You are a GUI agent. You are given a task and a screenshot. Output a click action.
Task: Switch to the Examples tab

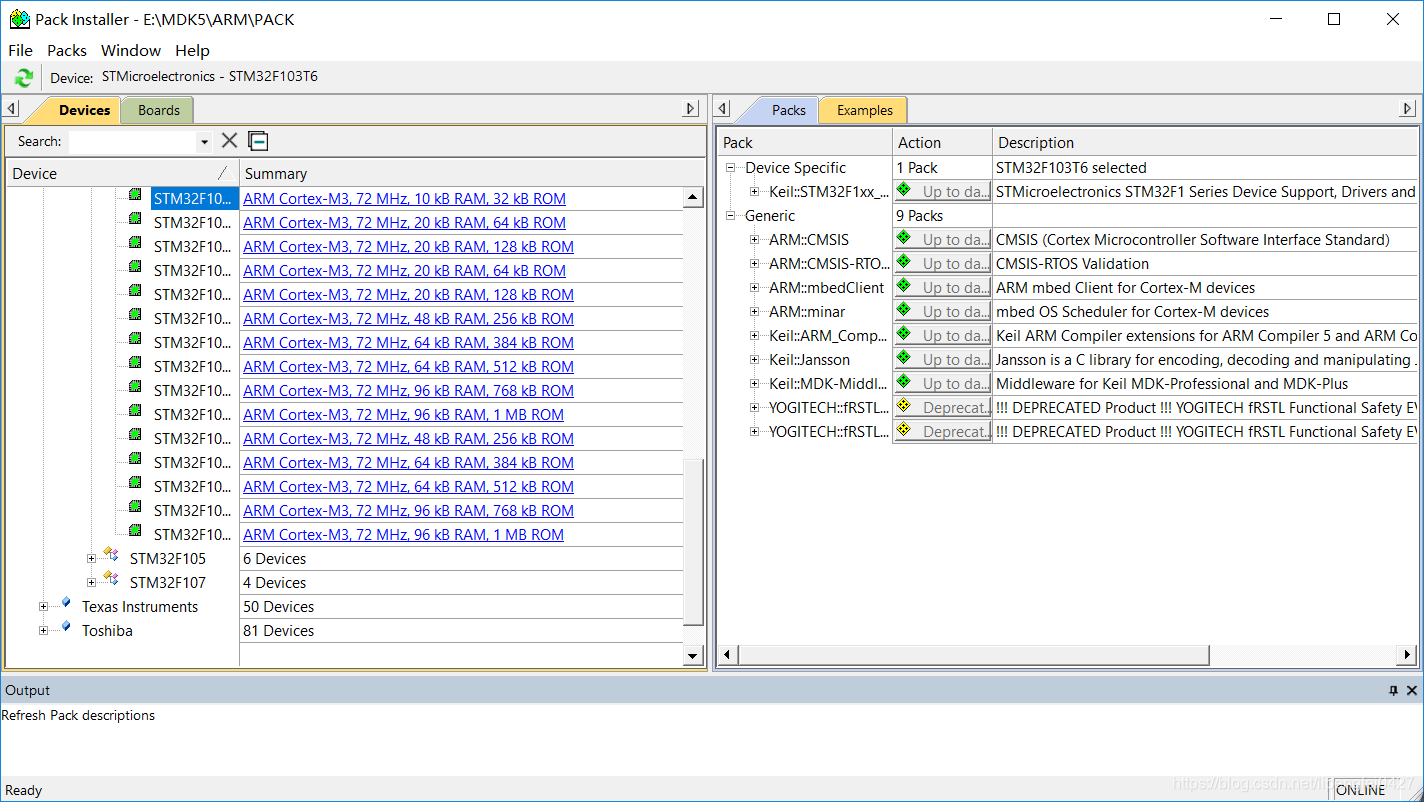click(x=864, y=110)
